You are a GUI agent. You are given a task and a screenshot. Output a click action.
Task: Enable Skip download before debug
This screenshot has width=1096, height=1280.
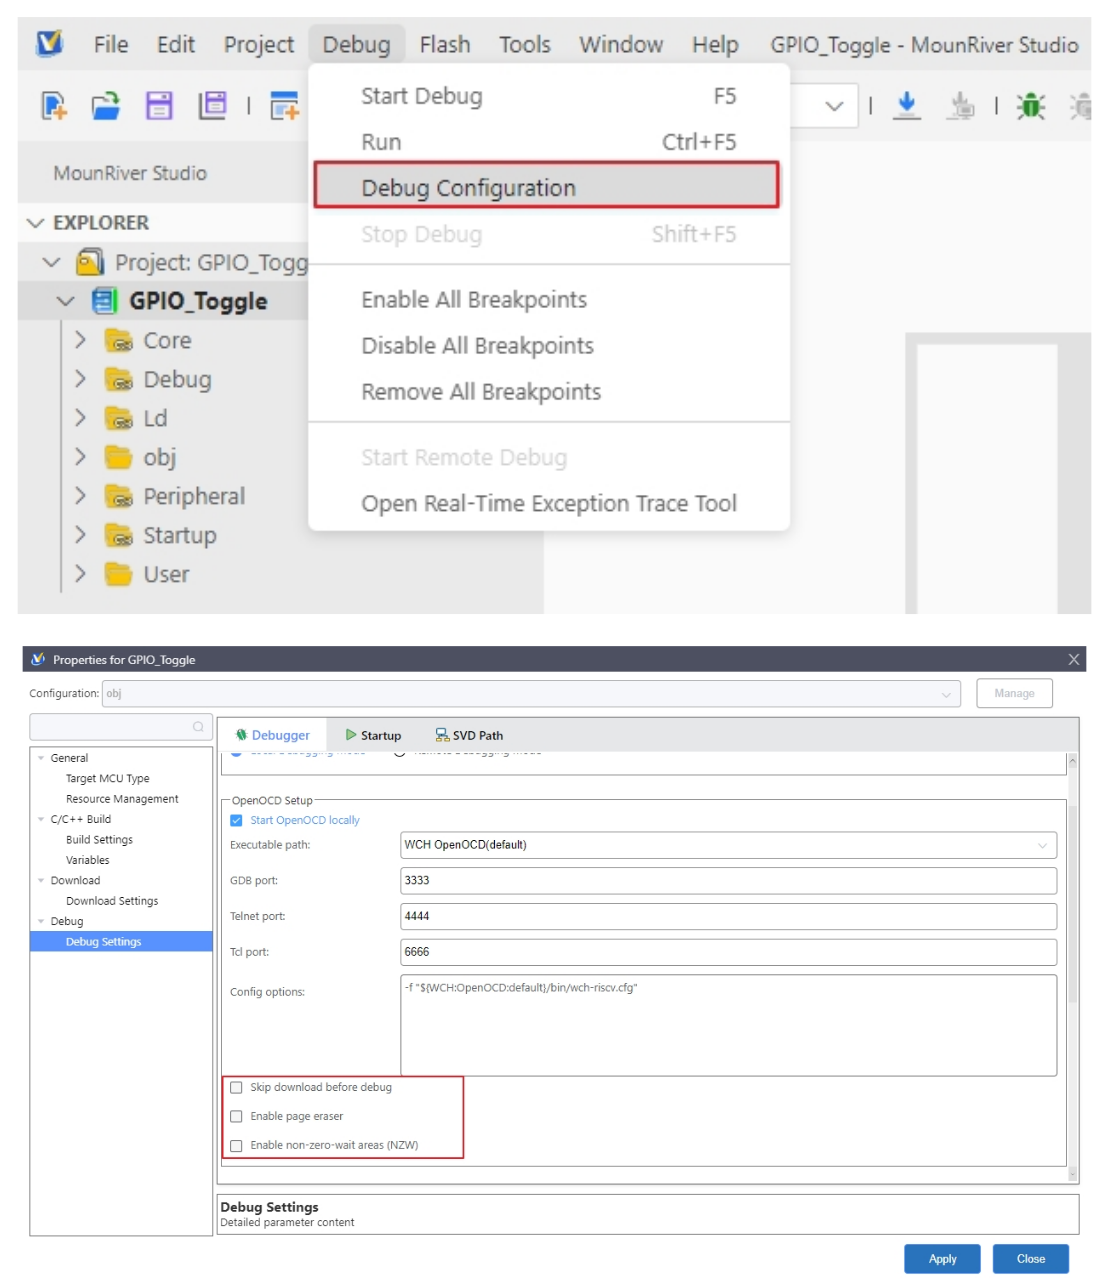pyautogui.click(x=236, y=1087)
